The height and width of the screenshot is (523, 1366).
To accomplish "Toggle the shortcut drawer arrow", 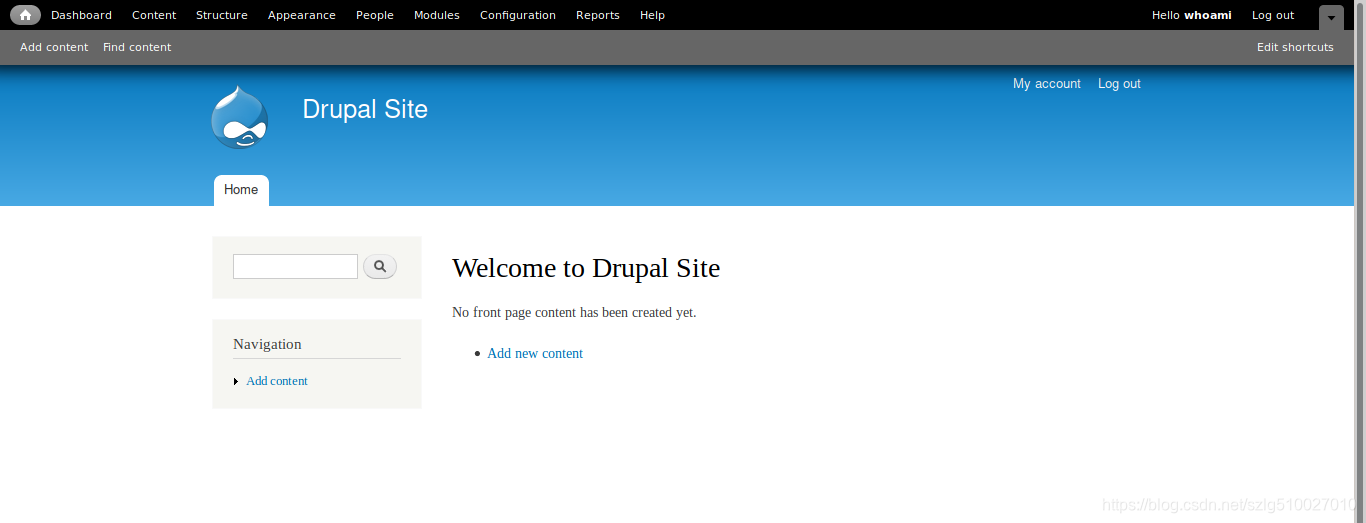I will (x=1331, y=17).
